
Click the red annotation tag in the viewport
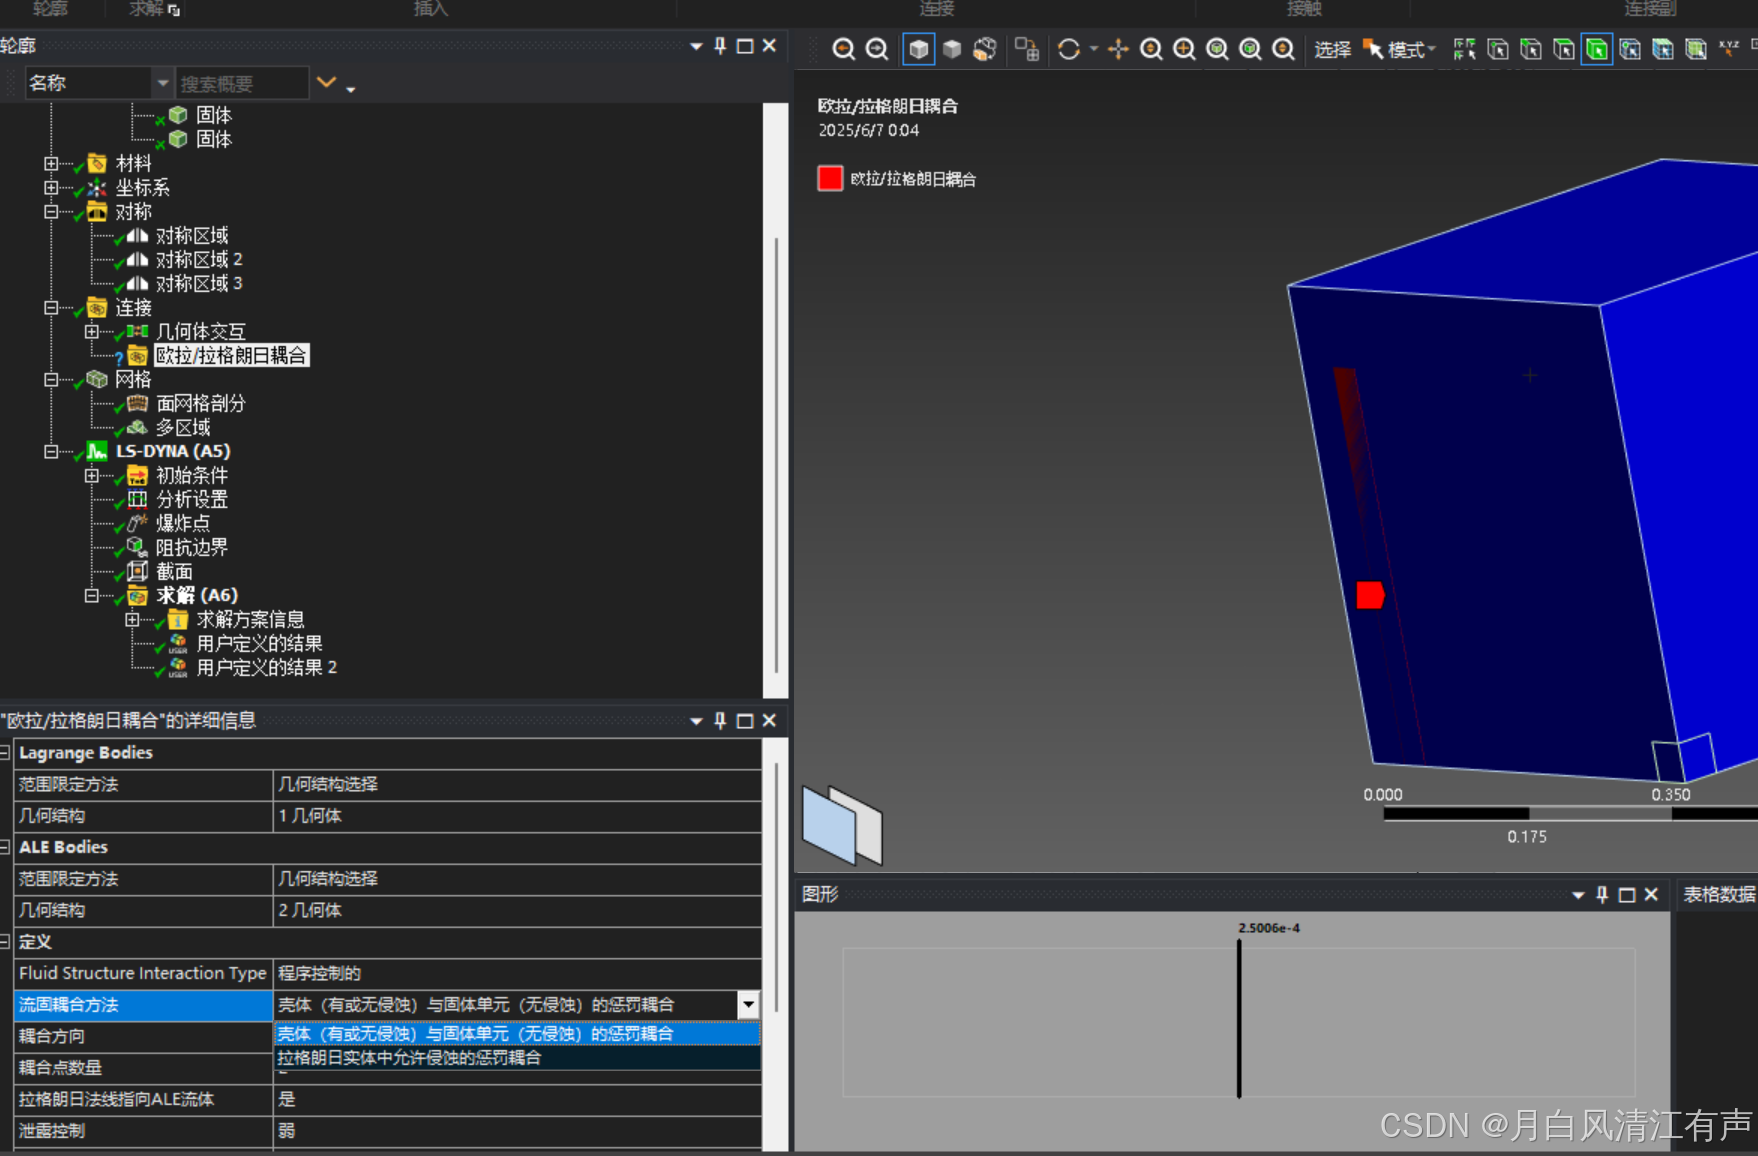point(1370,595)
